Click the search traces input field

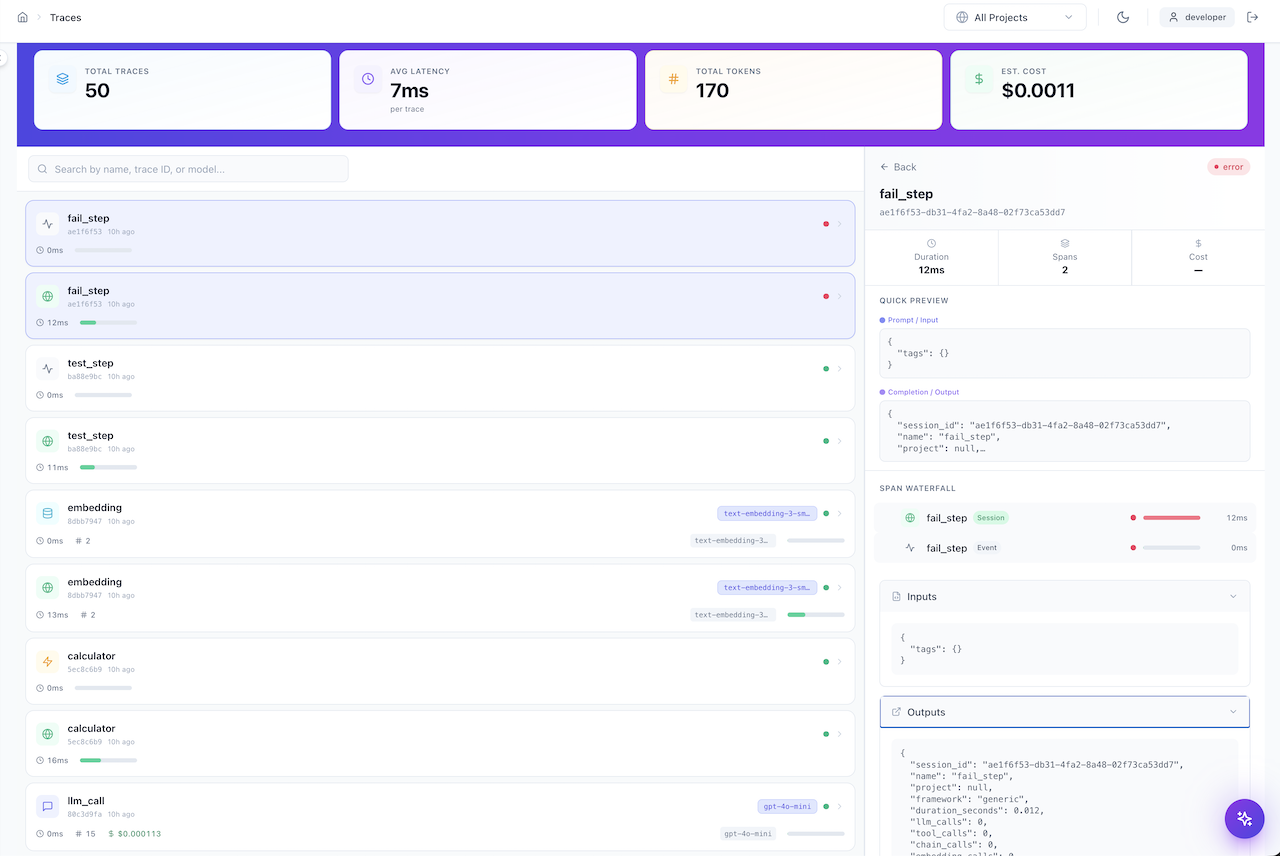[188, 169]
